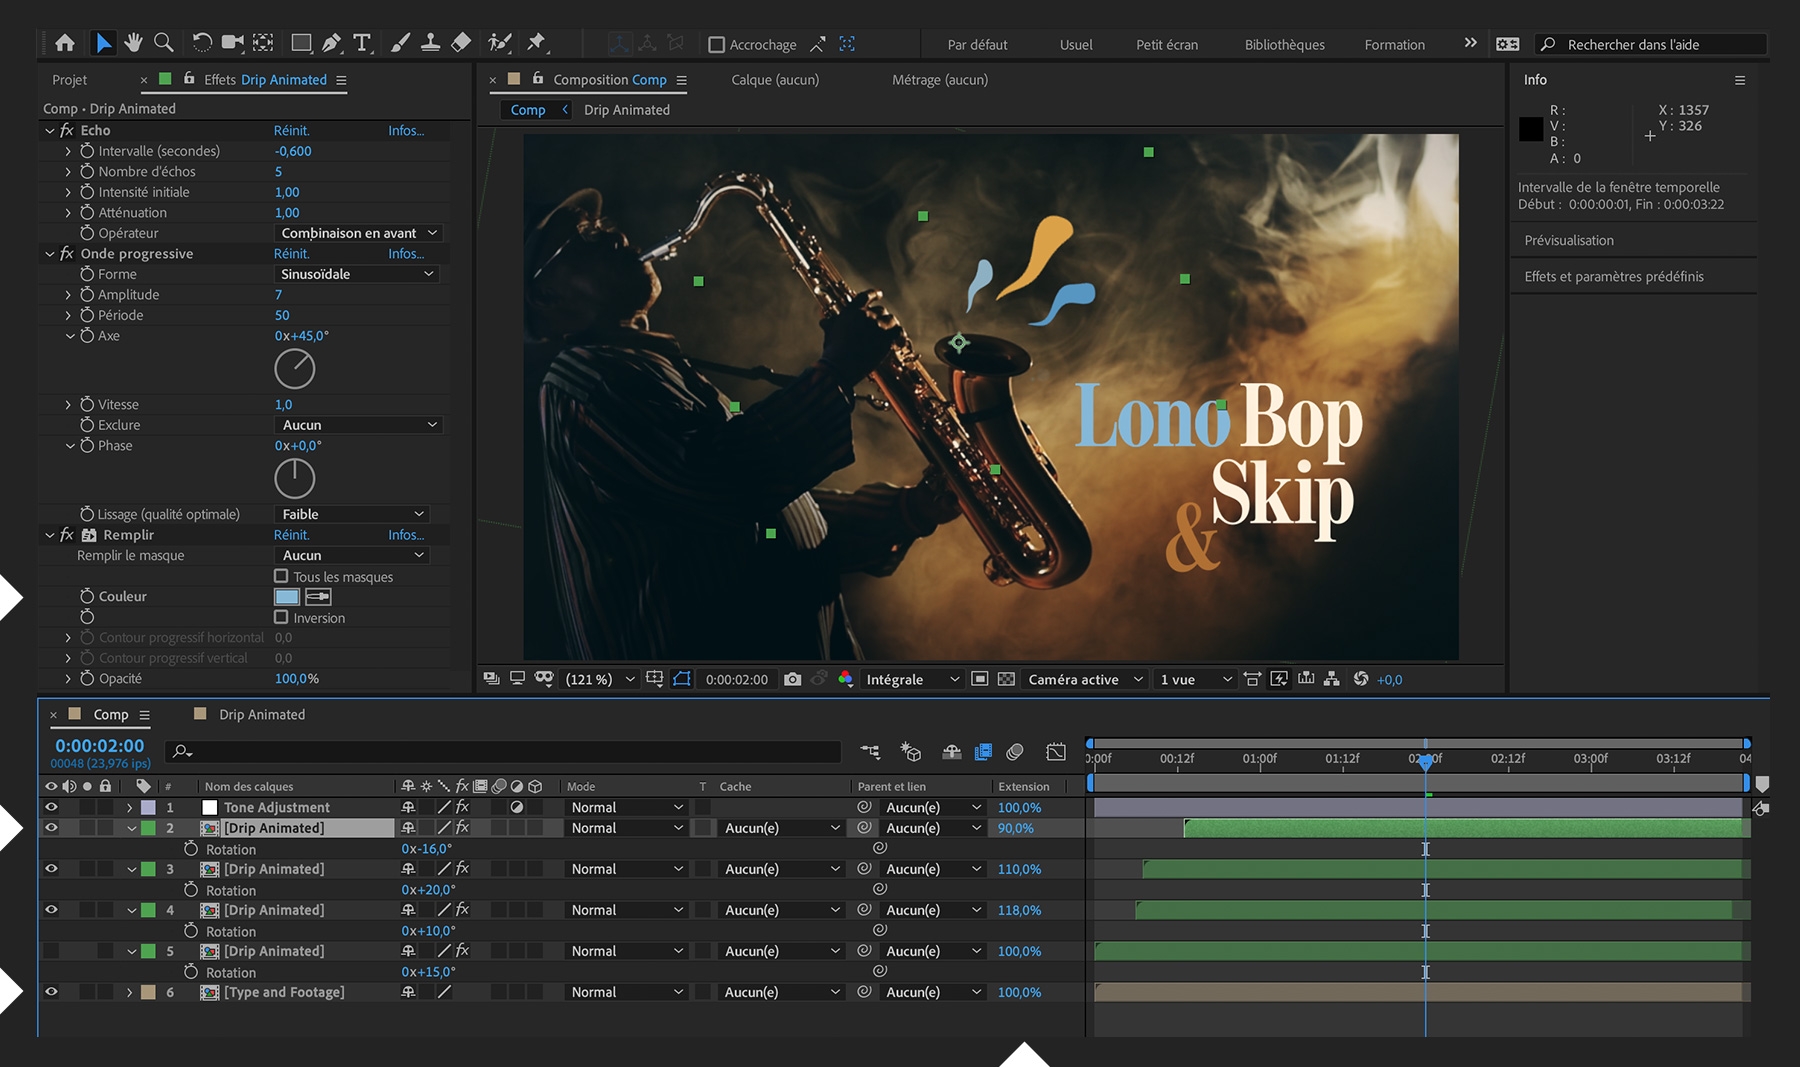Select the Pen tool
The width and height of the screenshot is (1800, 1067).
331,43
